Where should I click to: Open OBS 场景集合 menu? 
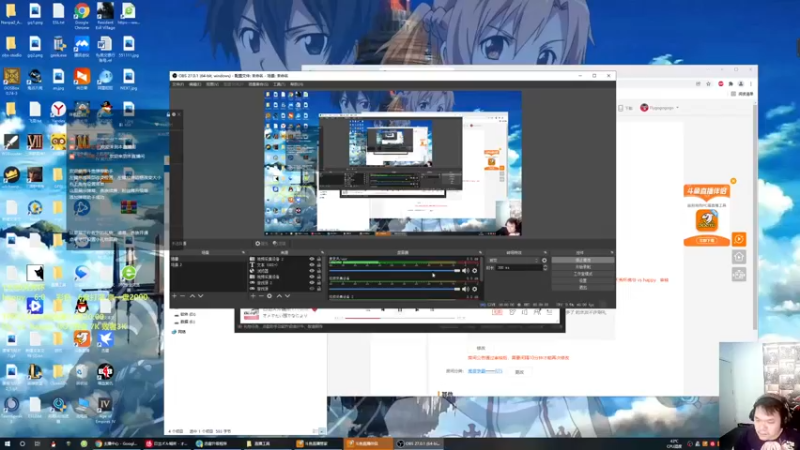click(258, 84)
